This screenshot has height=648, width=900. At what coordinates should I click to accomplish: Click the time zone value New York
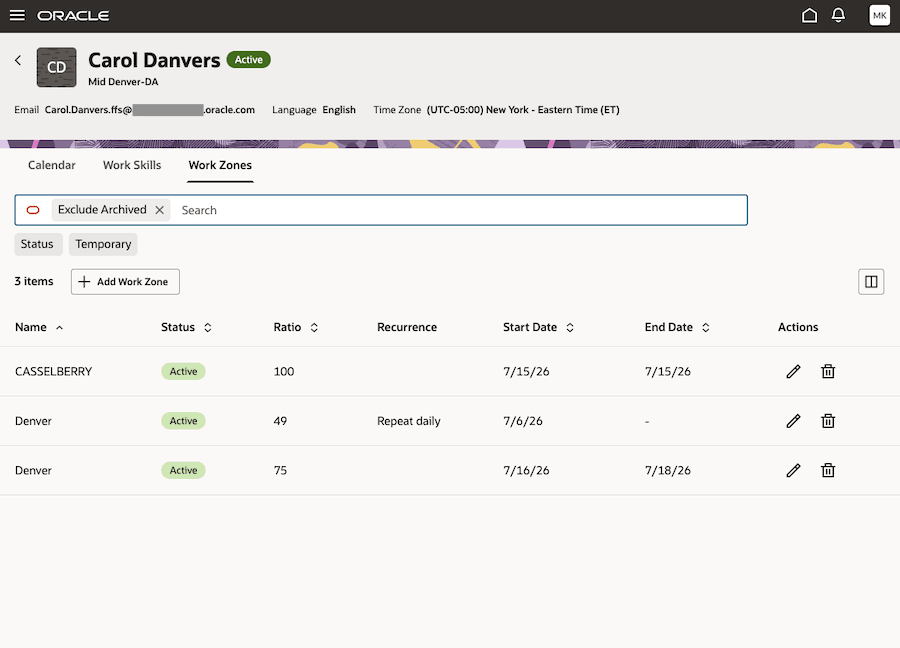click(x=523, y=110)
